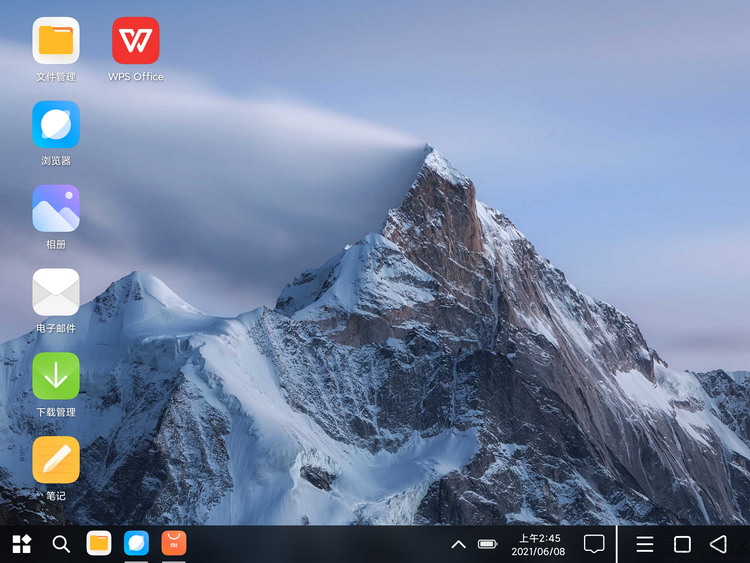The height and width of the screenshot is (563, 750).
Task: Launch WPS Office from the desktop
Action: click(136, 41)
